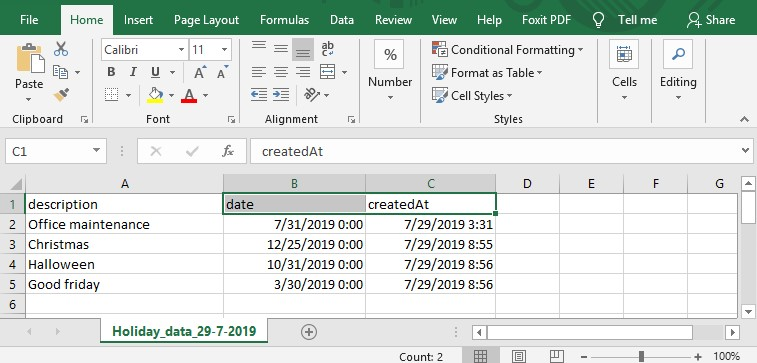
Task: Click the Cut scissors icon
Action: click(61, 49)
